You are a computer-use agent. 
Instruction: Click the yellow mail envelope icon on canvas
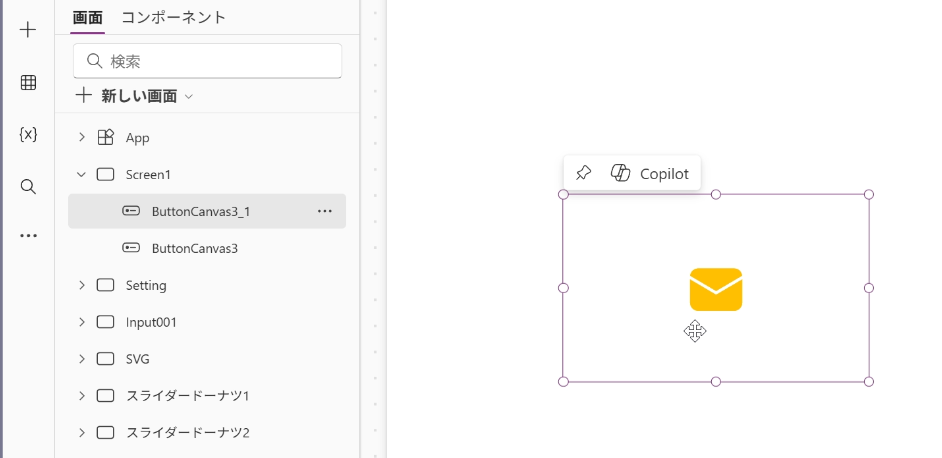coord(715,290)
